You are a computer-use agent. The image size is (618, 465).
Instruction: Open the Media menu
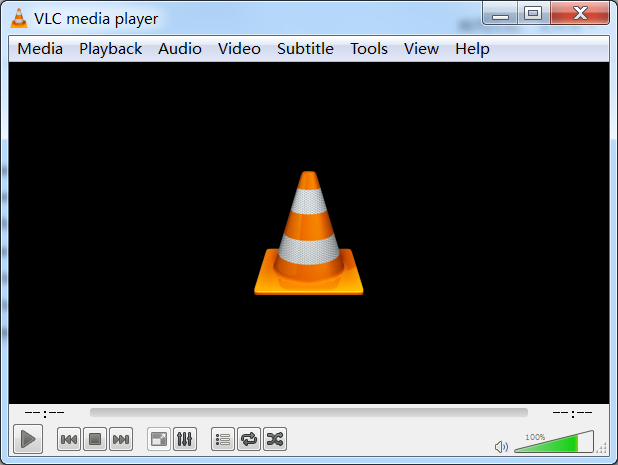(x=40, y=49)
